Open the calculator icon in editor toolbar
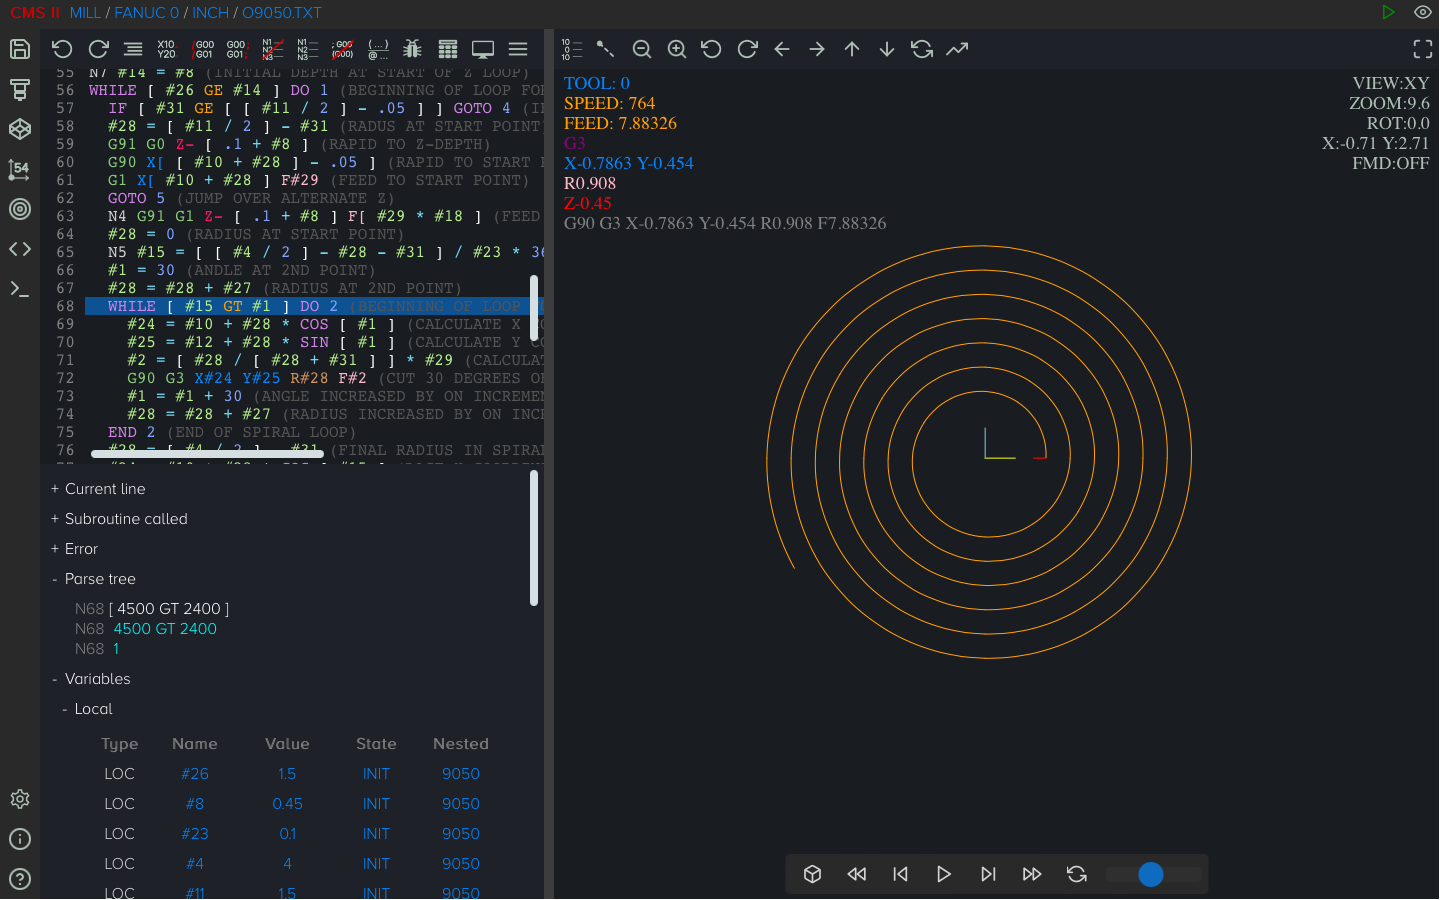Screen dimensions: 1440x900 coord(448,49)
